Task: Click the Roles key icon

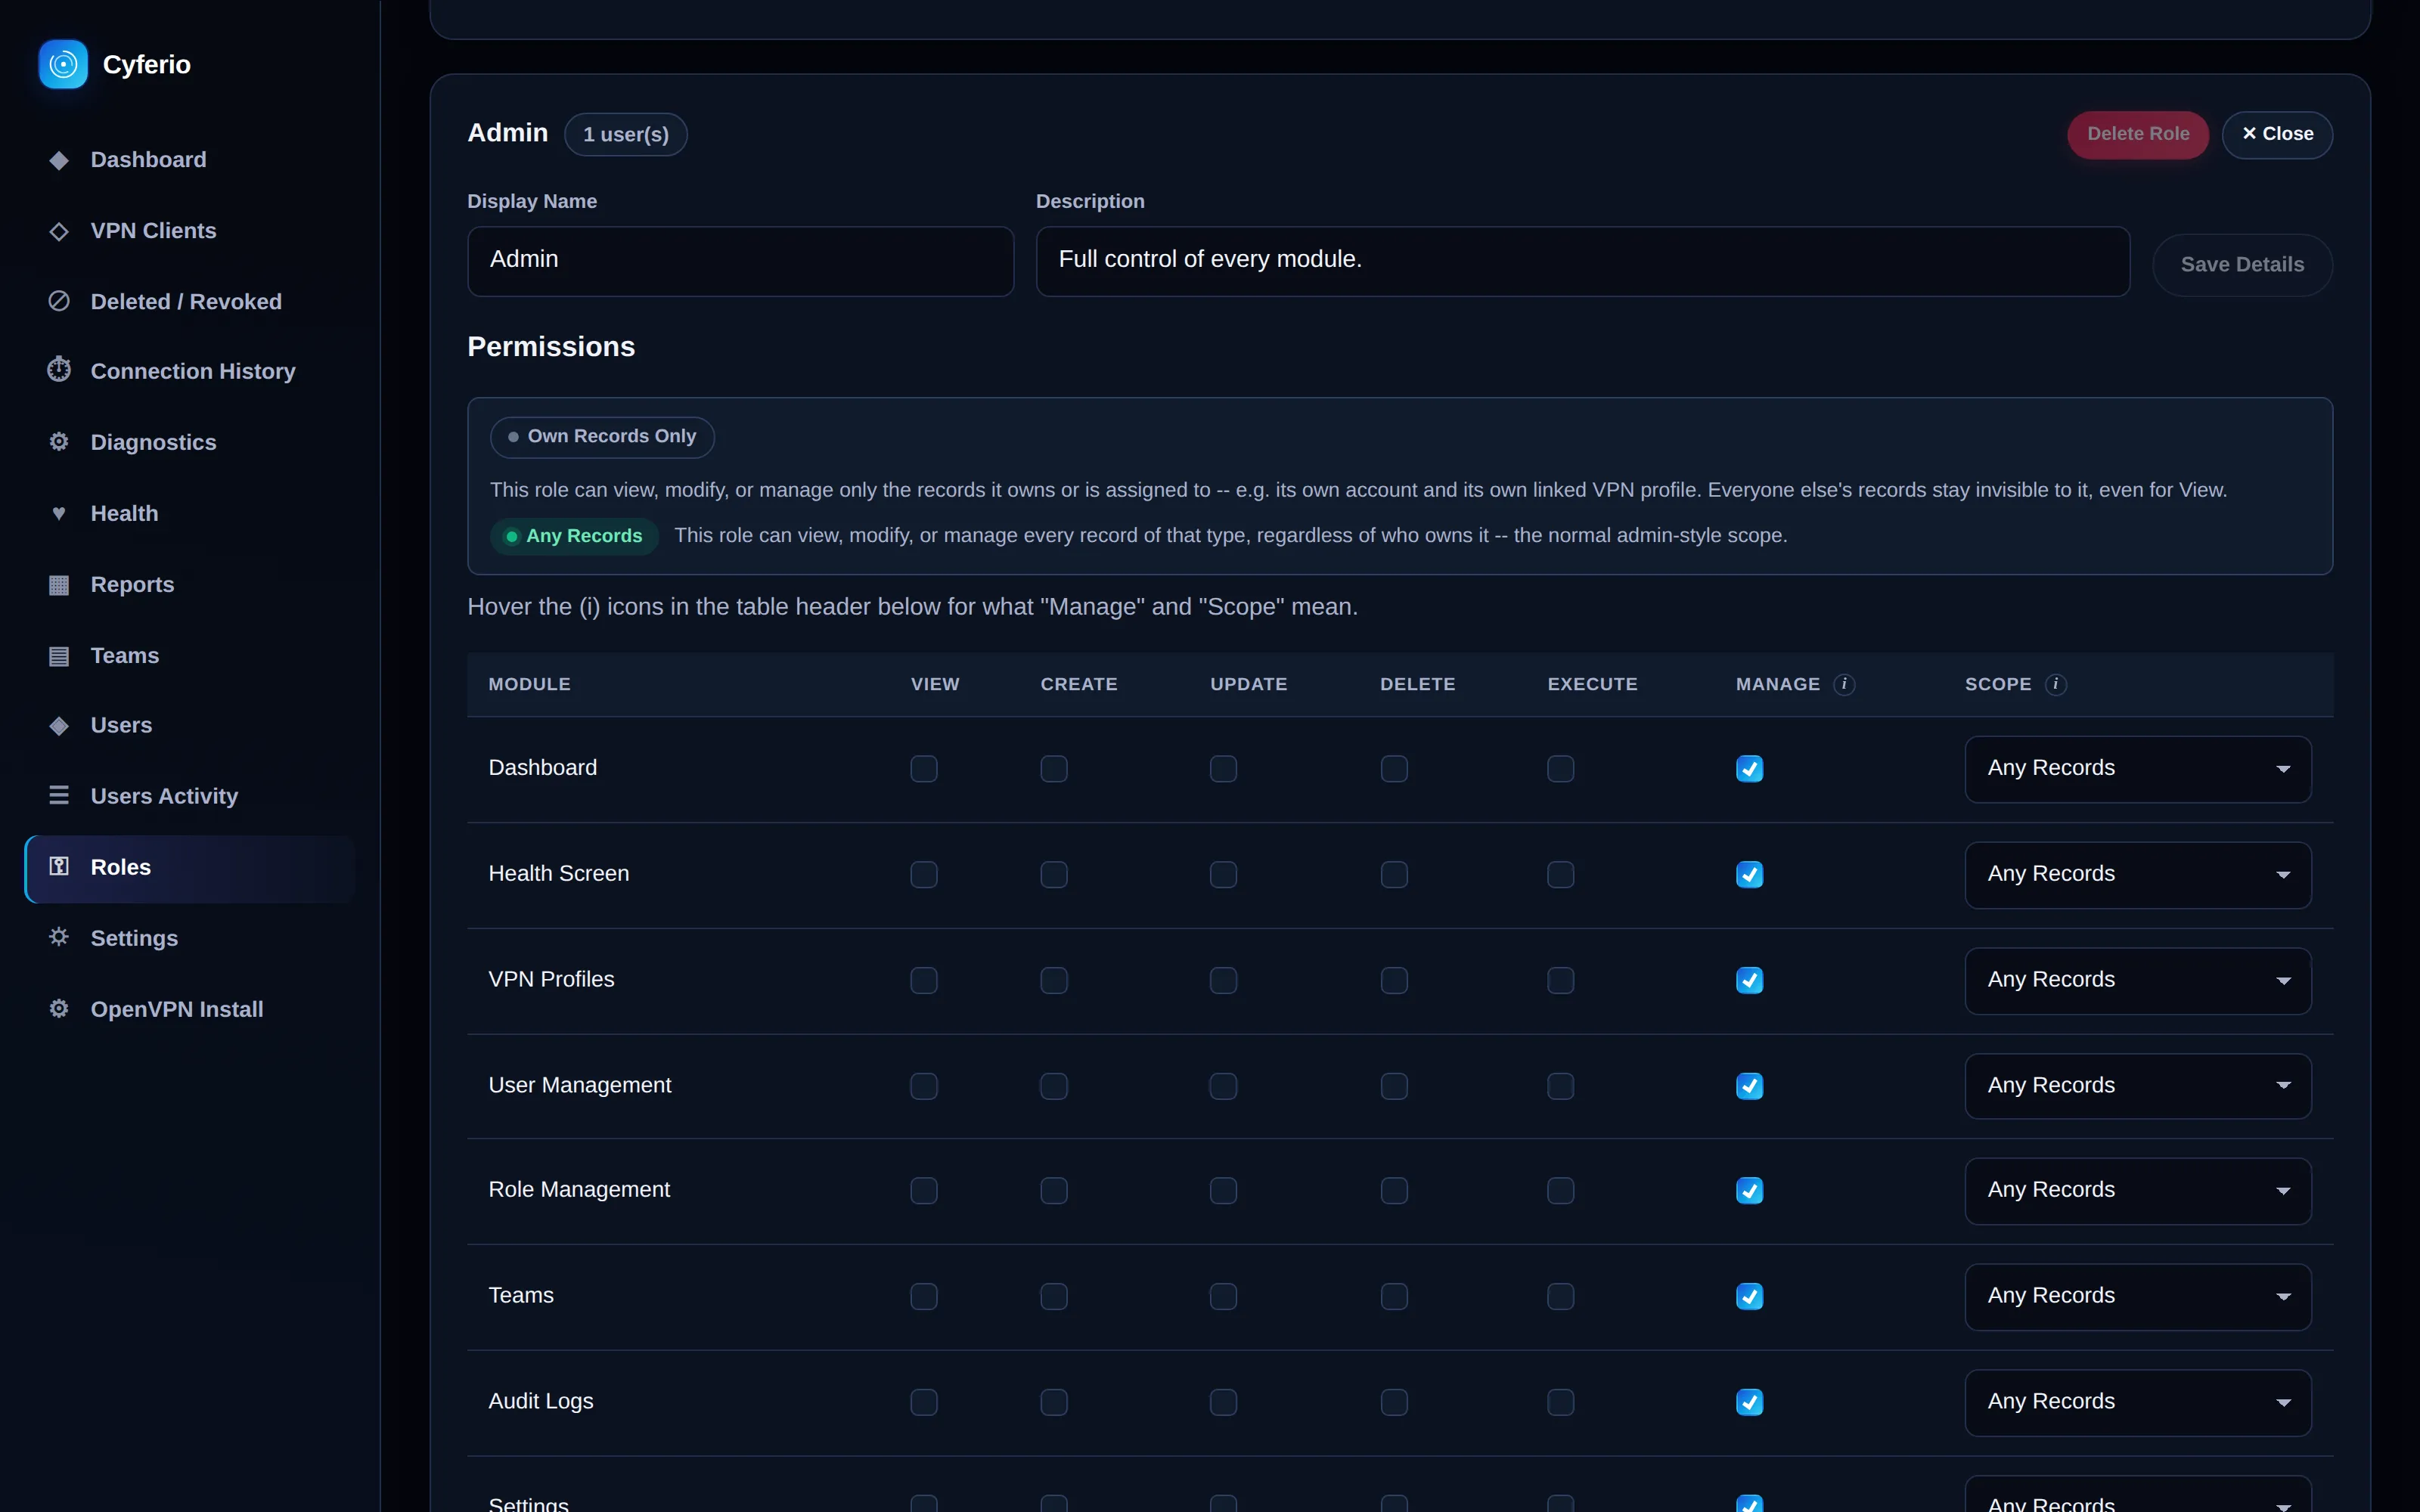Action: click(x=59, y=866)
